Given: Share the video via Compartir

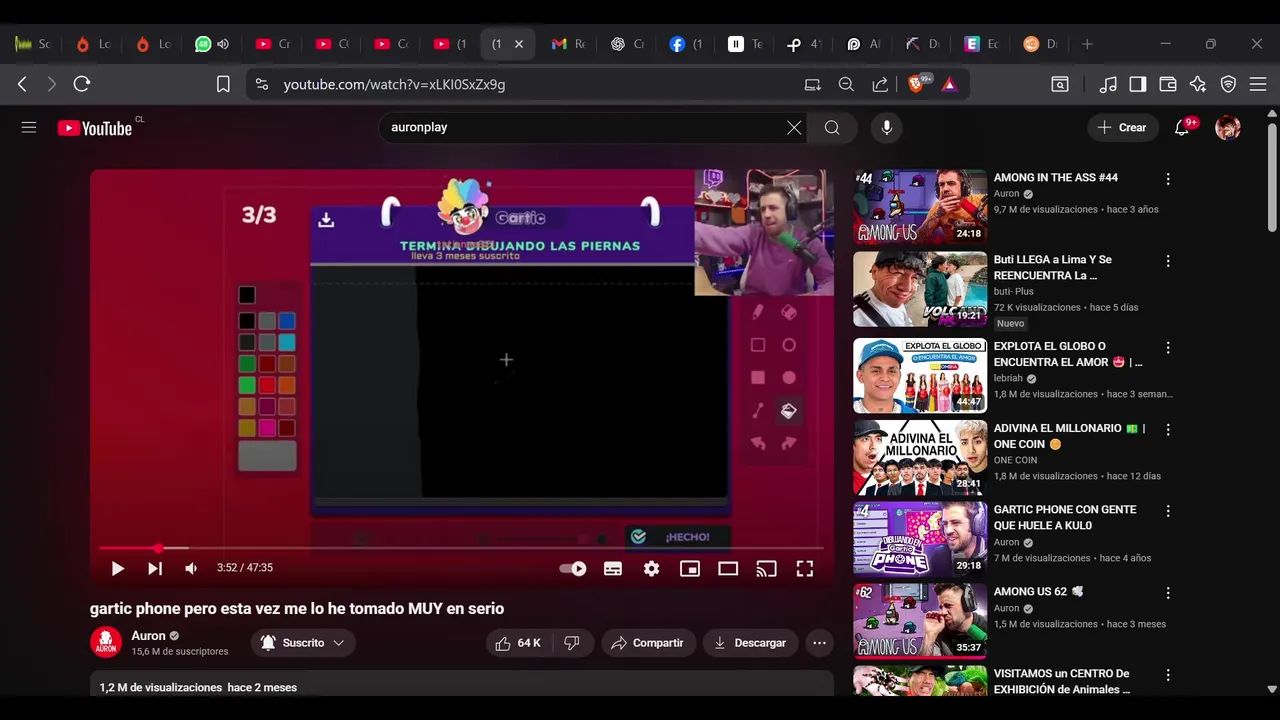Looking at the screenshot, I should [648, 643].
